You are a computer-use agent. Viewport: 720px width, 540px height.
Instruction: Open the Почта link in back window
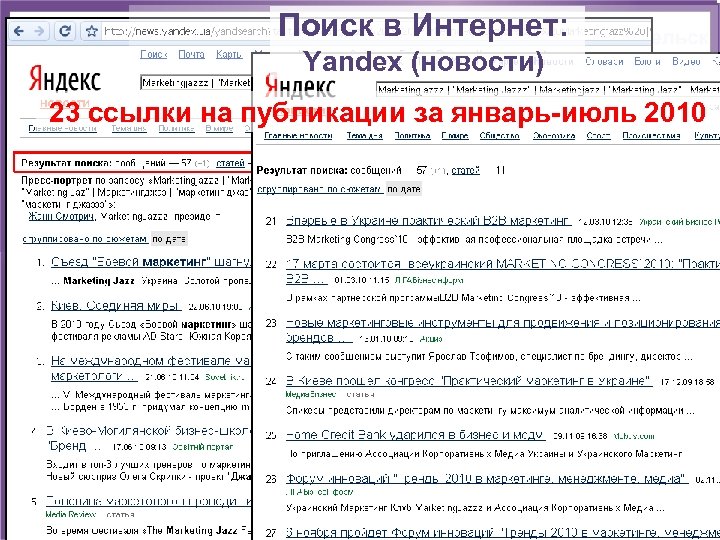click(x=191, y=54)
